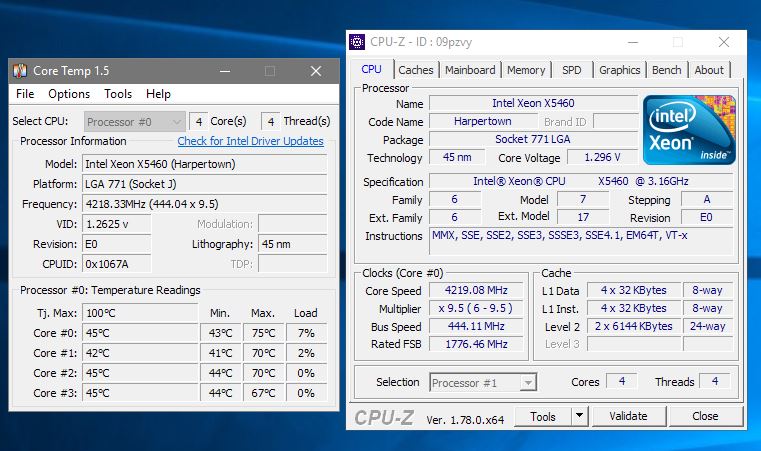Switch to the Bench tab
The image size is (761, 451).
pos(666,70)
